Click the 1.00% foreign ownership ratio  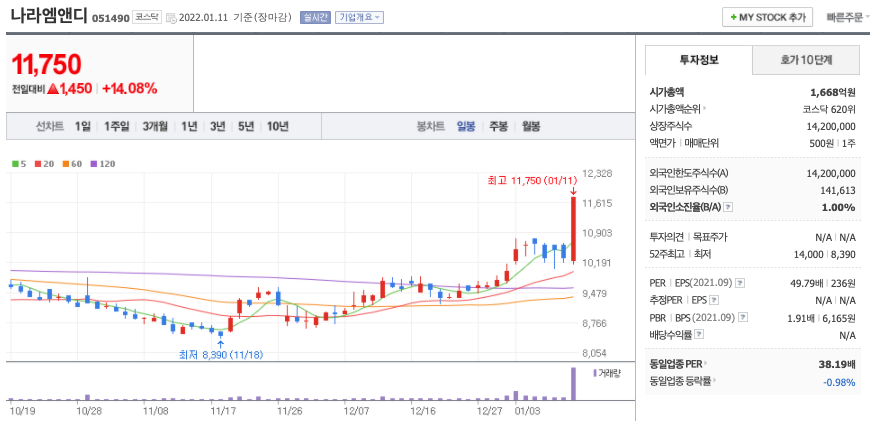[x=841, y=207]
